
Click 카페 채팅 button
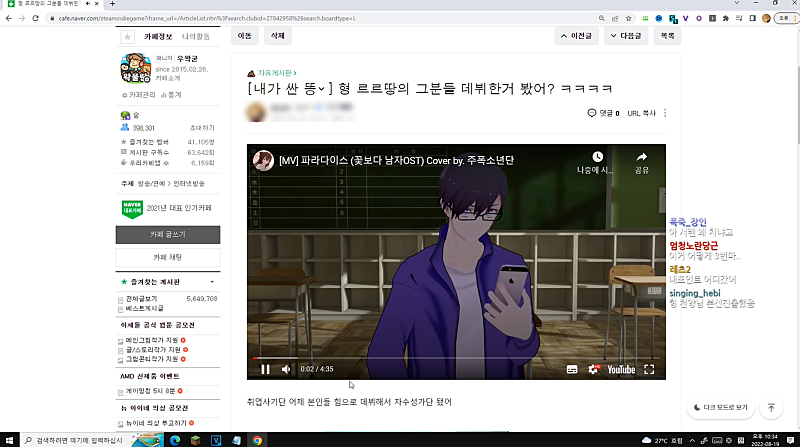pos(168,257)
